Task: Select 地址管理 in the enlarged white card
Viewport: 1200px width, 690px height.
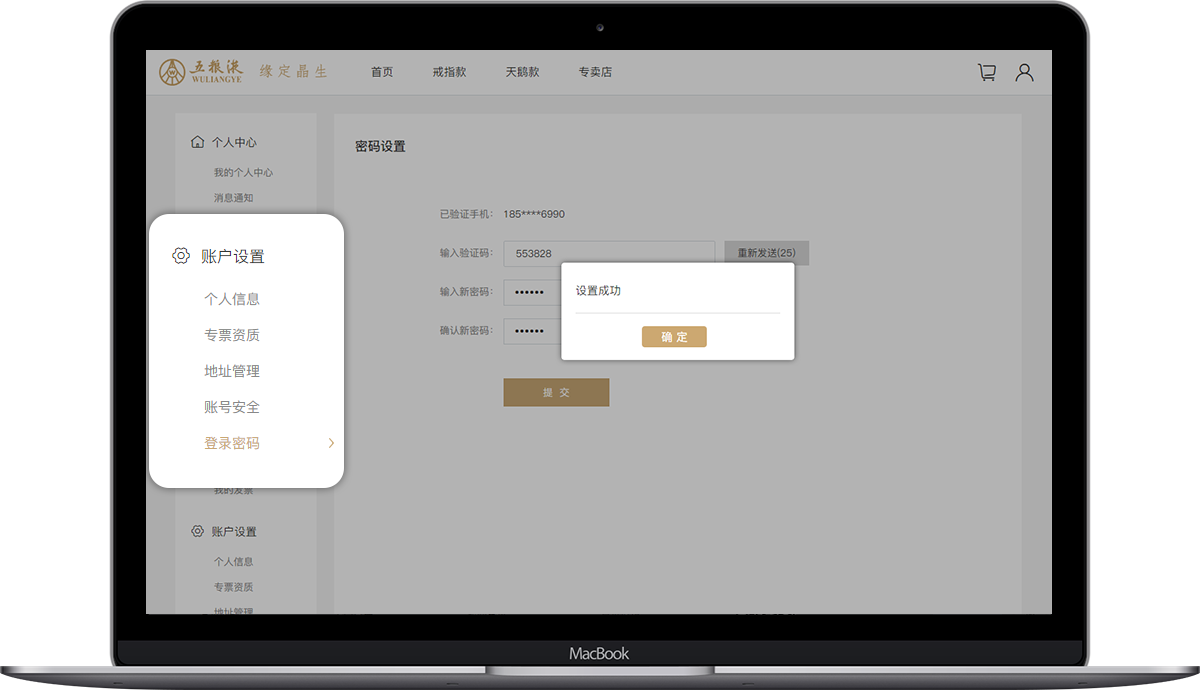Action: (x=232, y=371)
